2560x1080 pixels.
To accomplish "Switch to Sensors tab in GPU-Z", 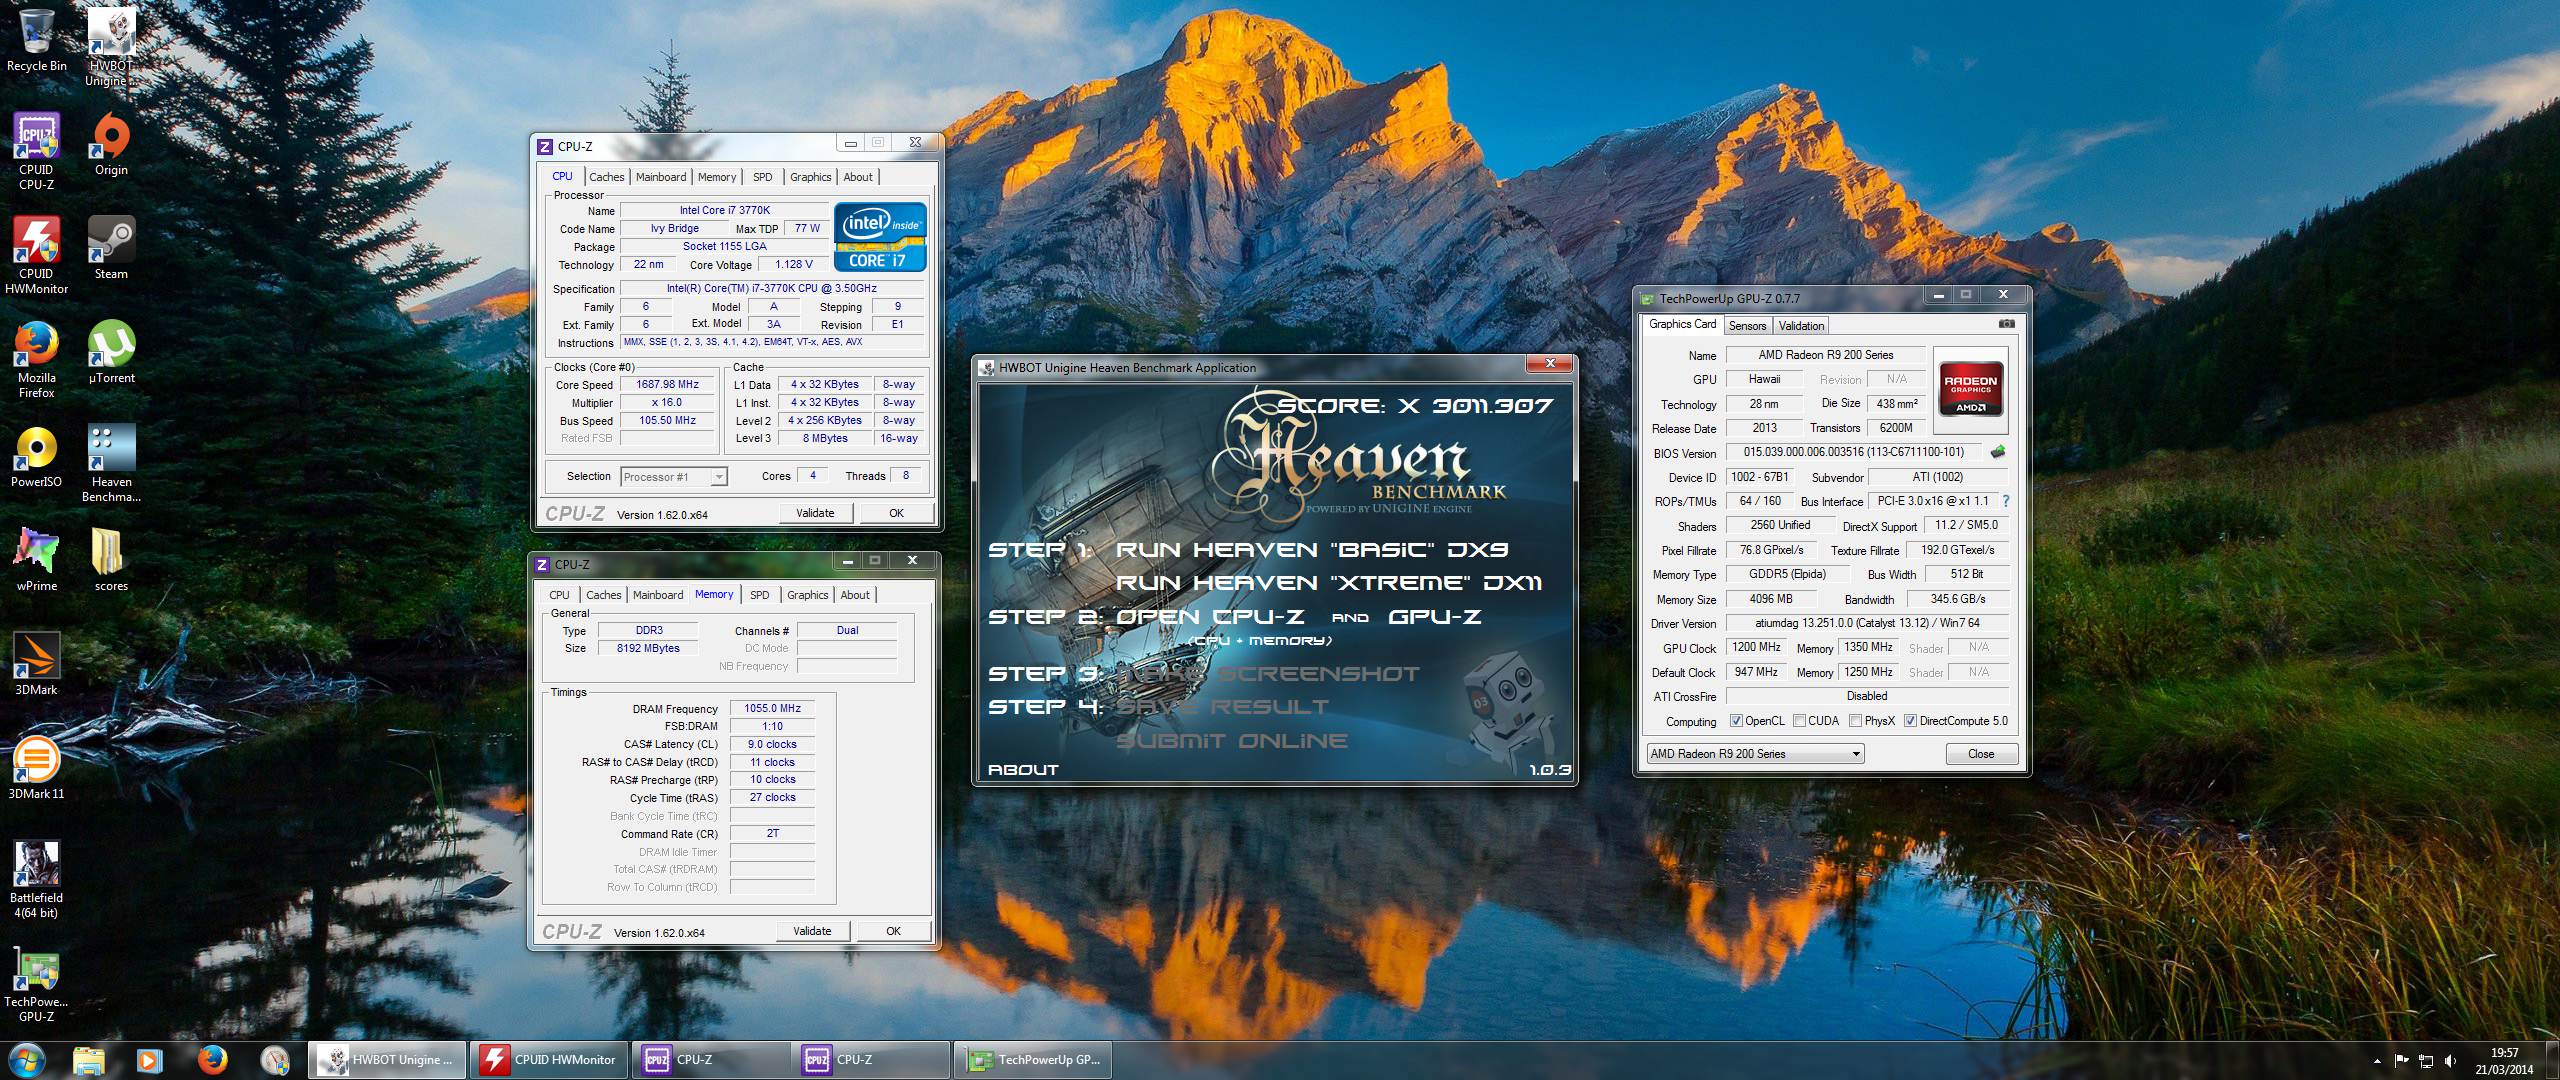I will [x=1747, y=326].
